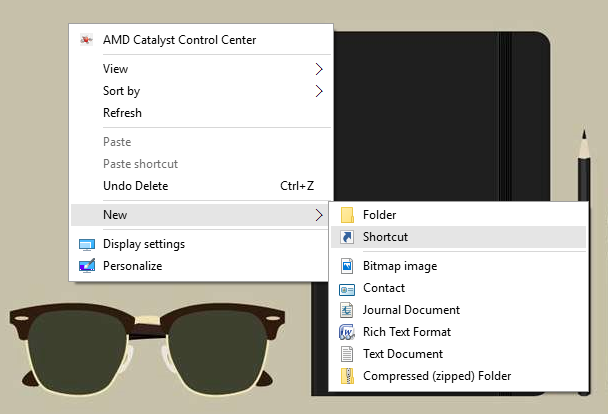The image size is (608, 414).
Task: Click the yellow Folder icon
Action: [347, 215]
